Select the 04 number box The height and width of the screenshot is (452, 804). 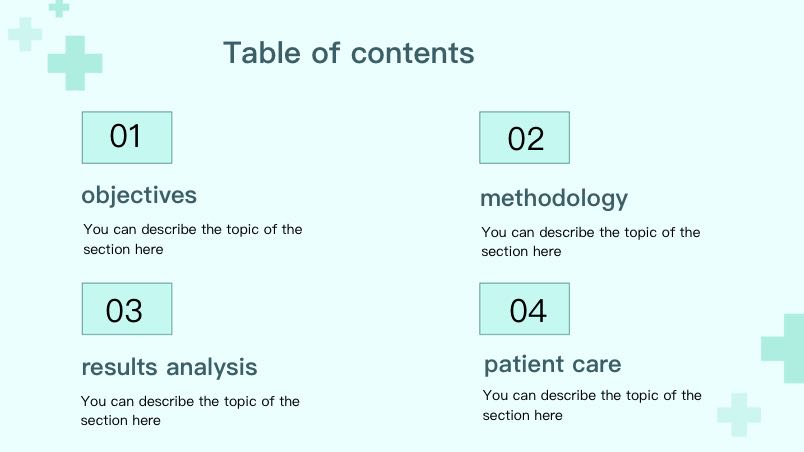tap(525, 309)
